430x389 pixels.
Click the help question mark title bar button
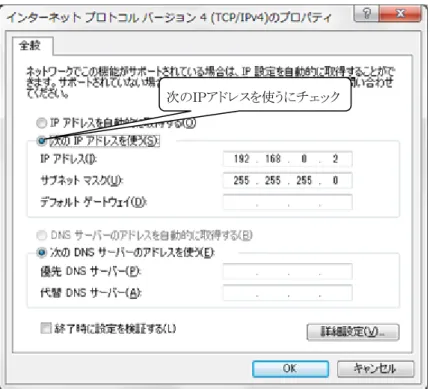pos(366,14)
